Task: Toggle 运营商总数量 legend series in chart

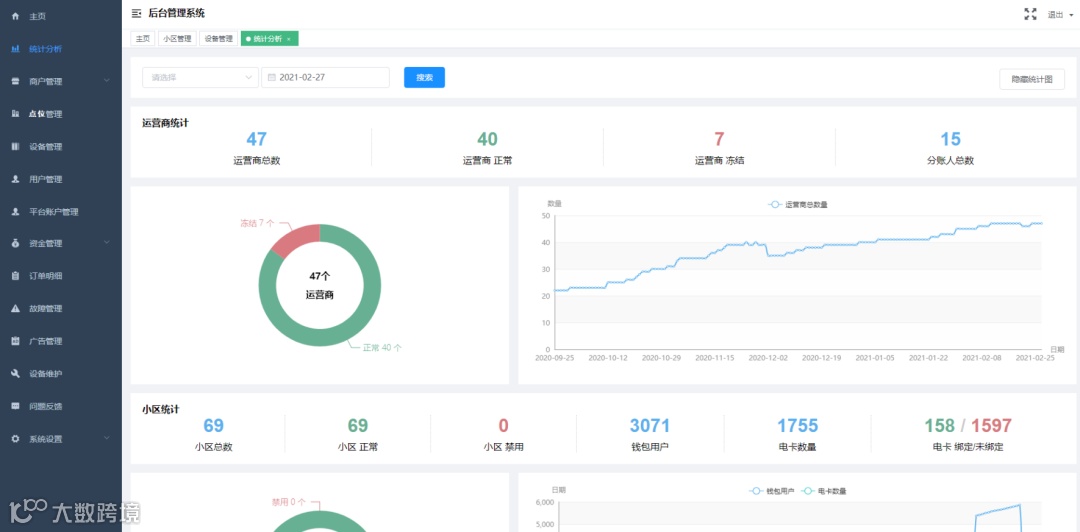Action: [x=798, y=205]
